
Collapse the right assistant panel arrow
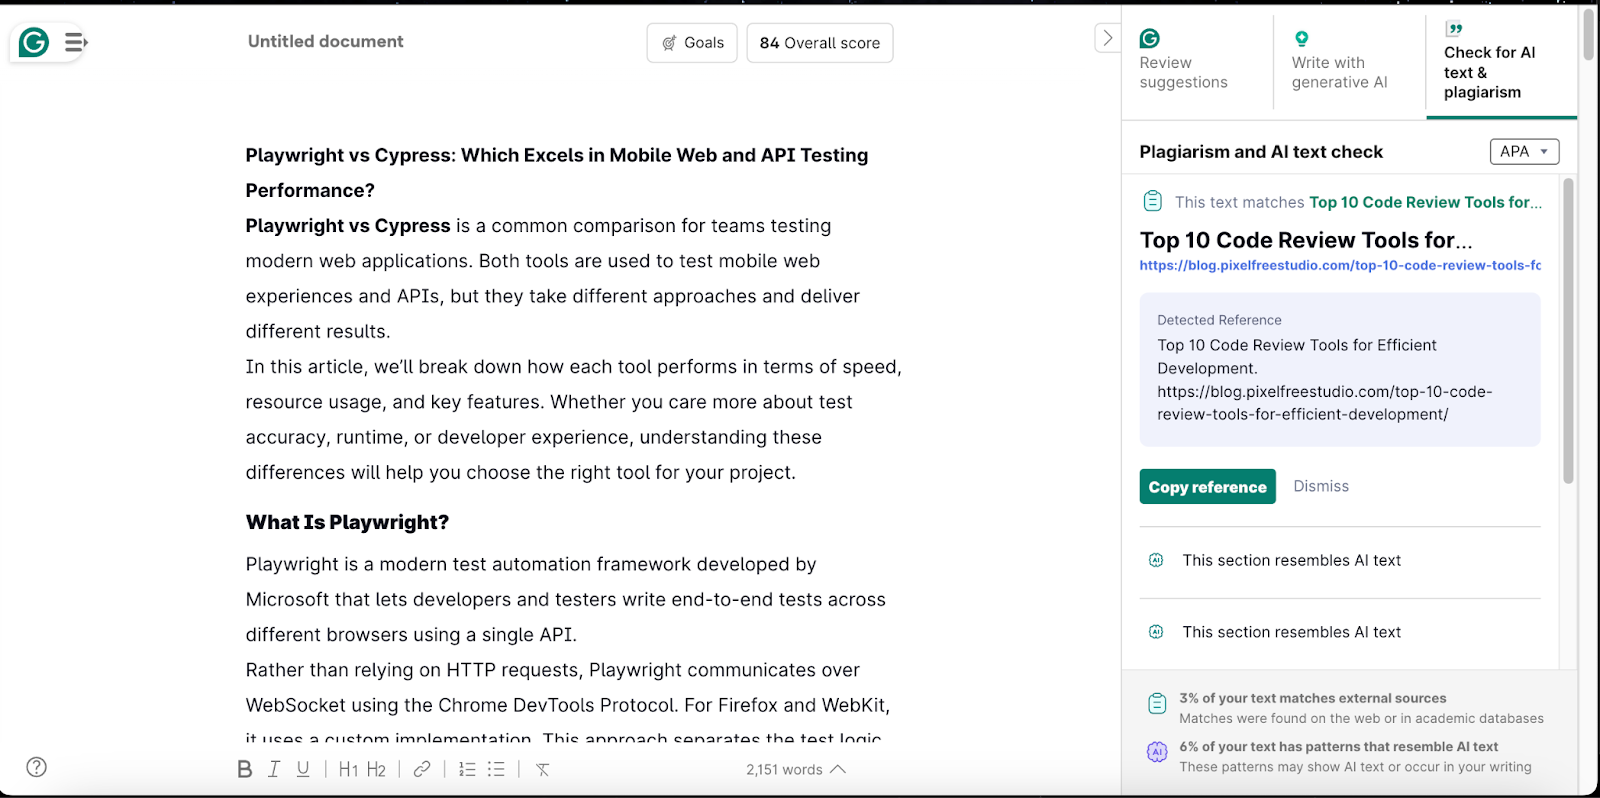pyautogui.click(x=1107, y=38)
